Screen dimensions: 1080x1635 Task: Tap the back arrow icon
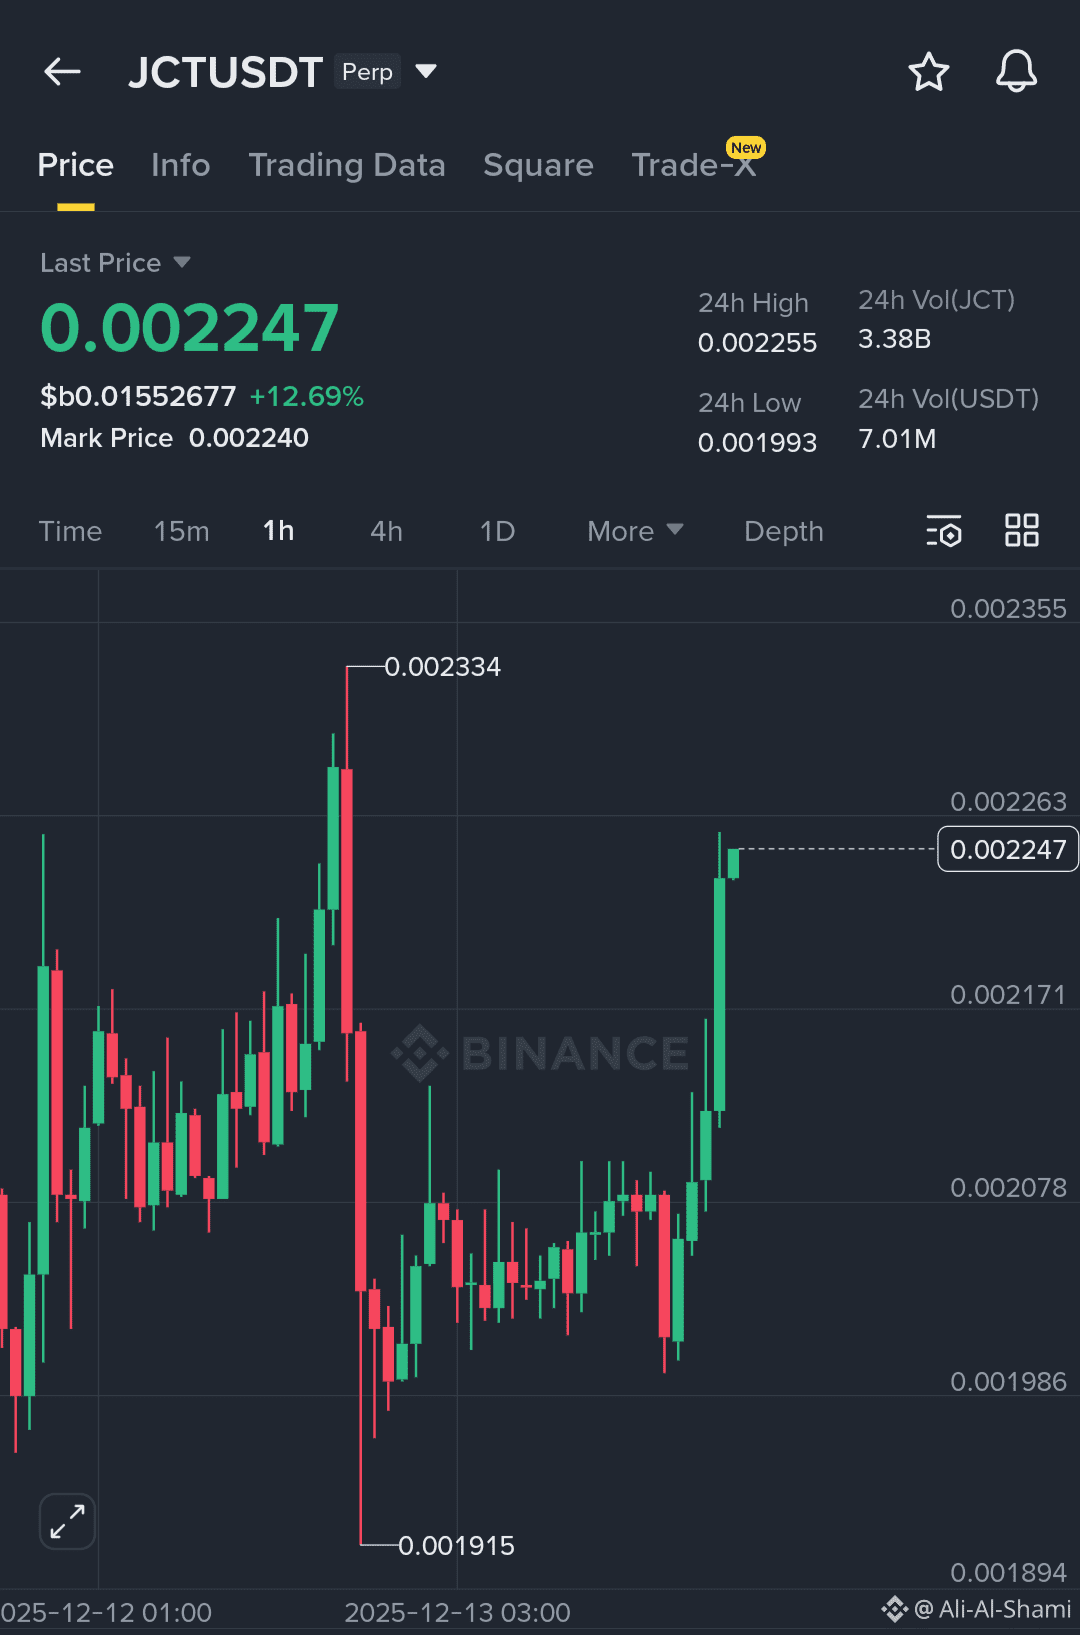pos(62,72)
